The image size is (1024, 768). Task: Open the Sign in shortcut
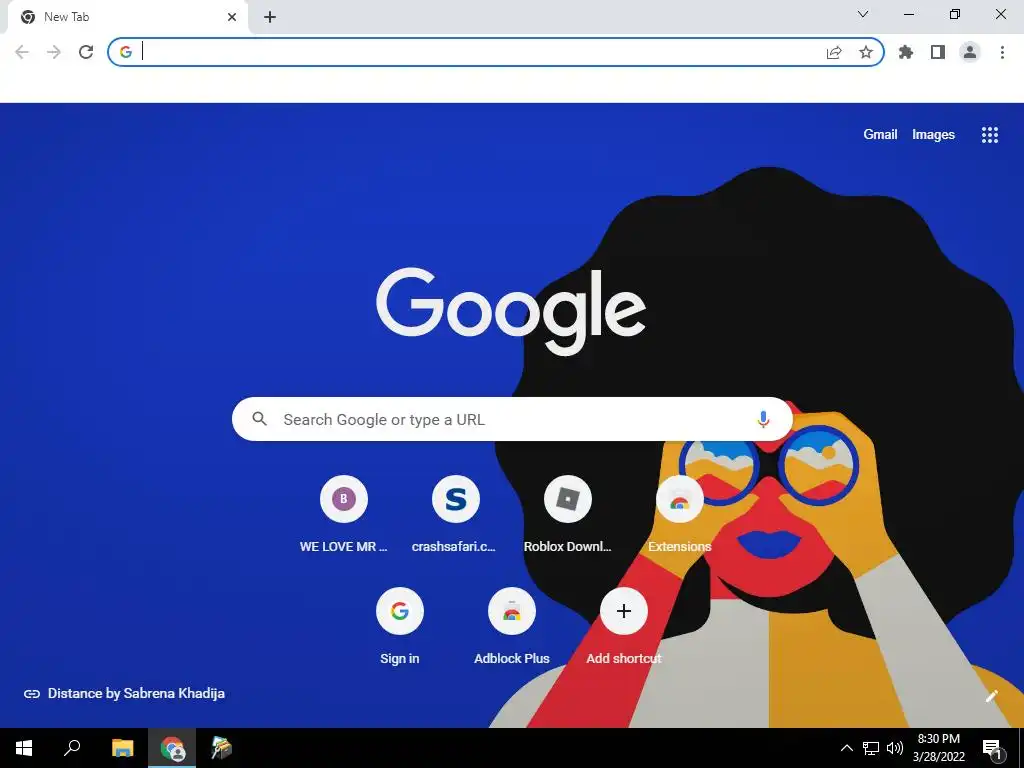coord(400,627)
